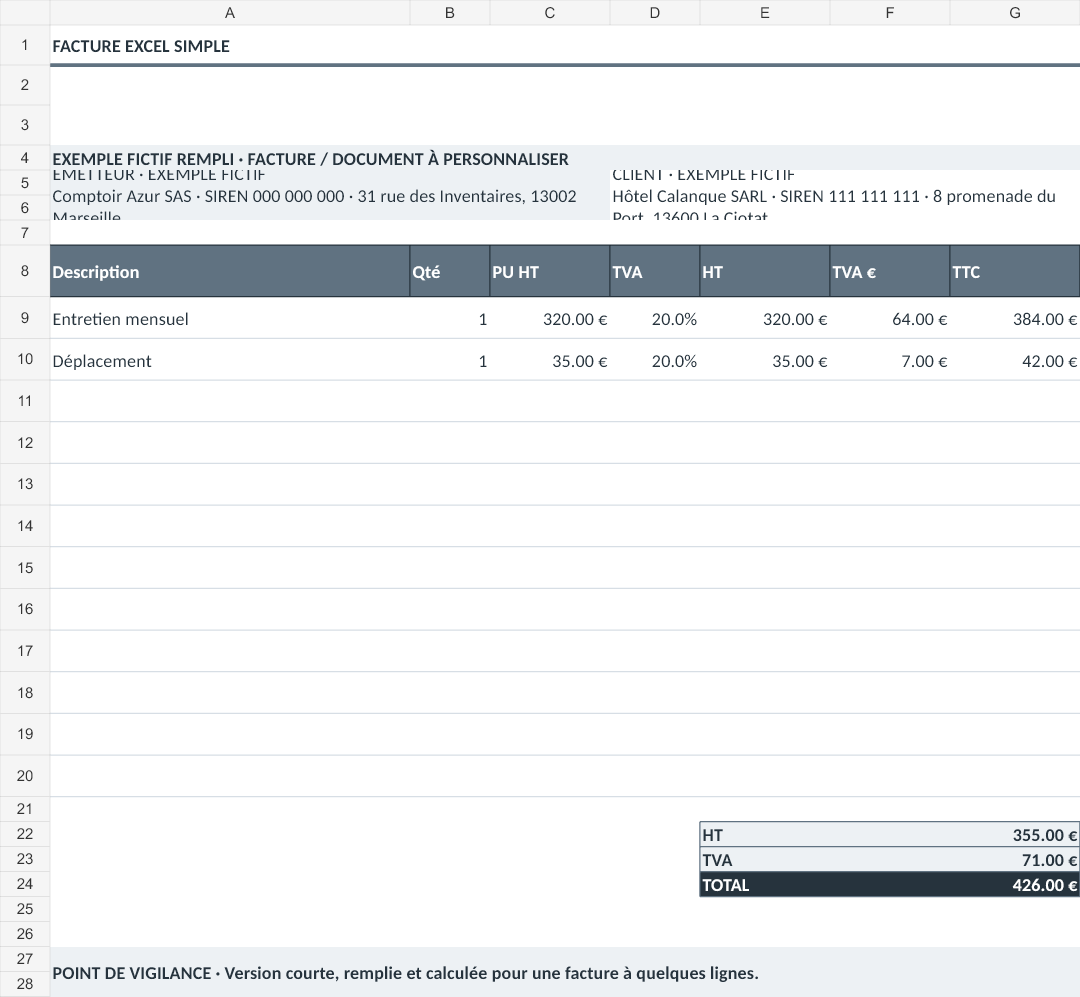Screen dimensions: 1080x997
Task: Click the 'EXEMPLE FICTIF REMPLI' heading cell
Action: pyautogui.click(x=565, y=158)
